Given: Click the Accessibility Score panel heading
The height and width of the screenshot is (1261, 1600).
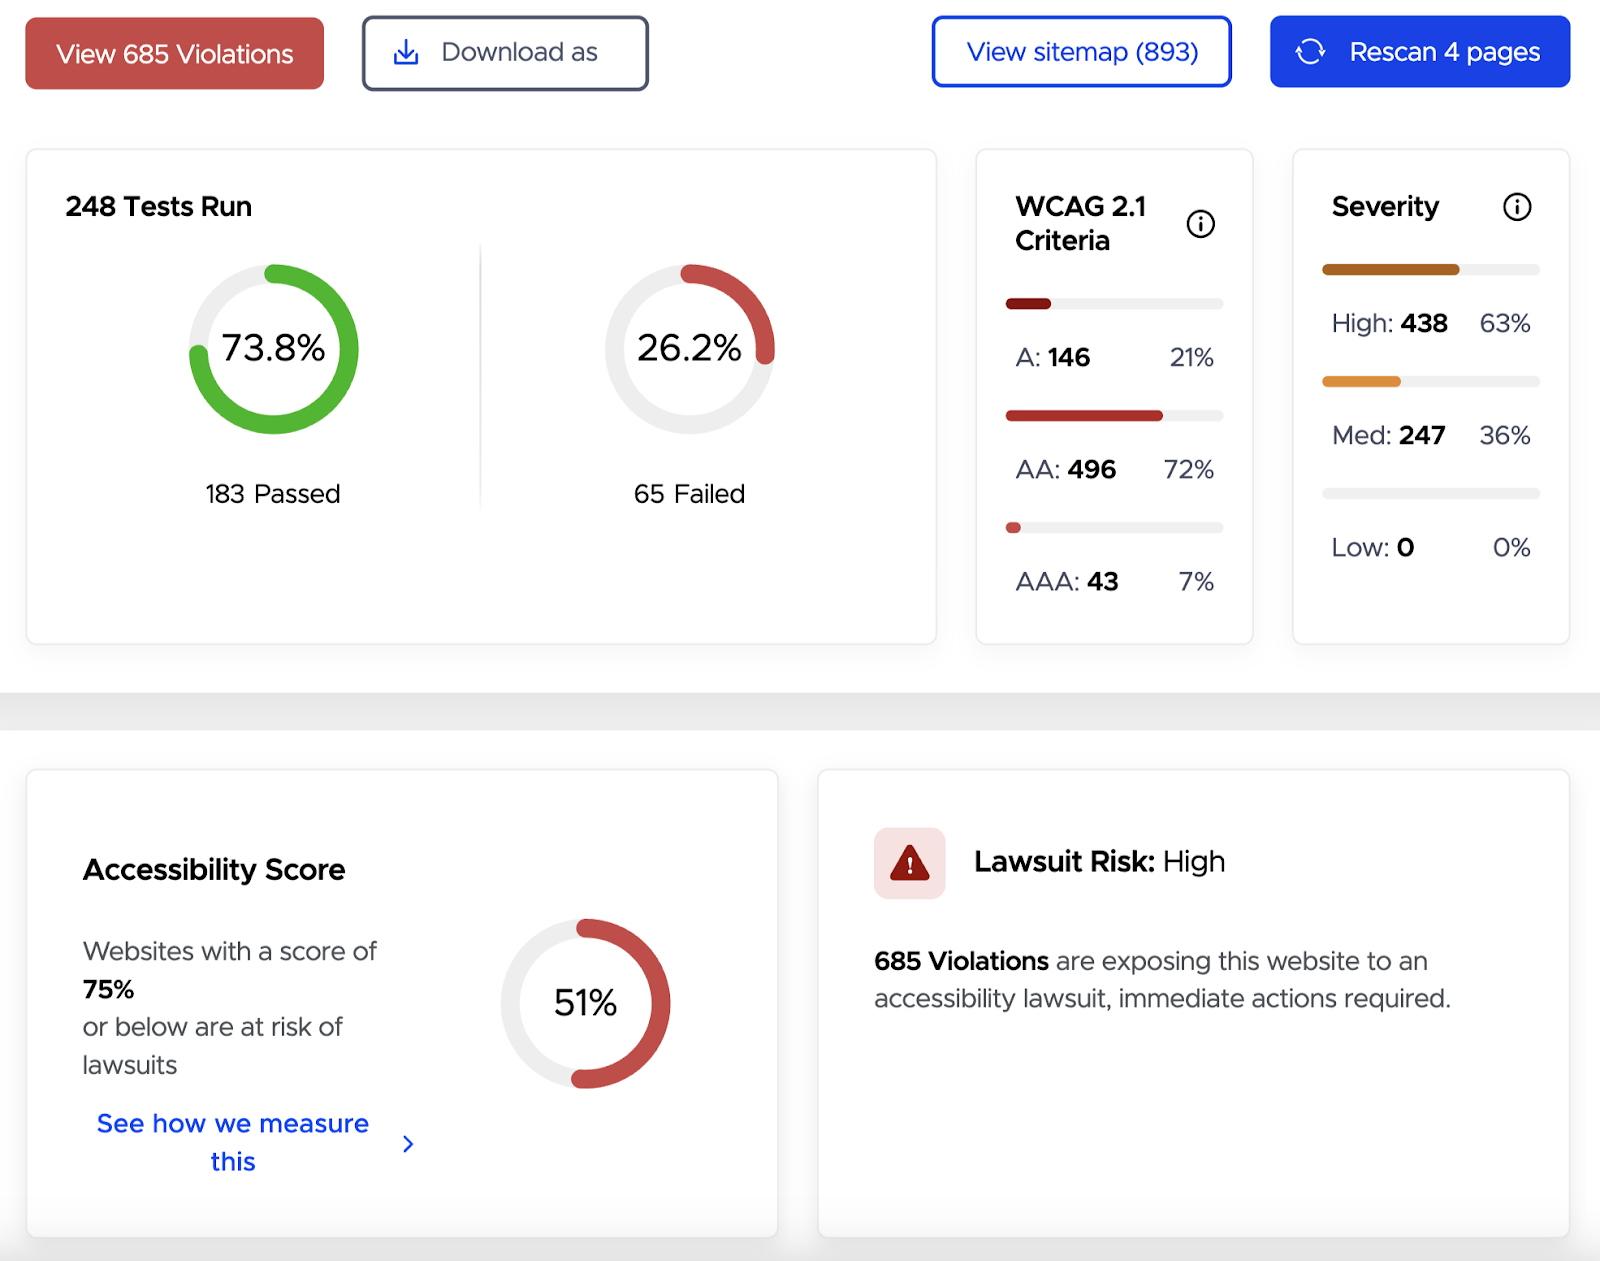Looking at the screenshot, I should [213, 869].
